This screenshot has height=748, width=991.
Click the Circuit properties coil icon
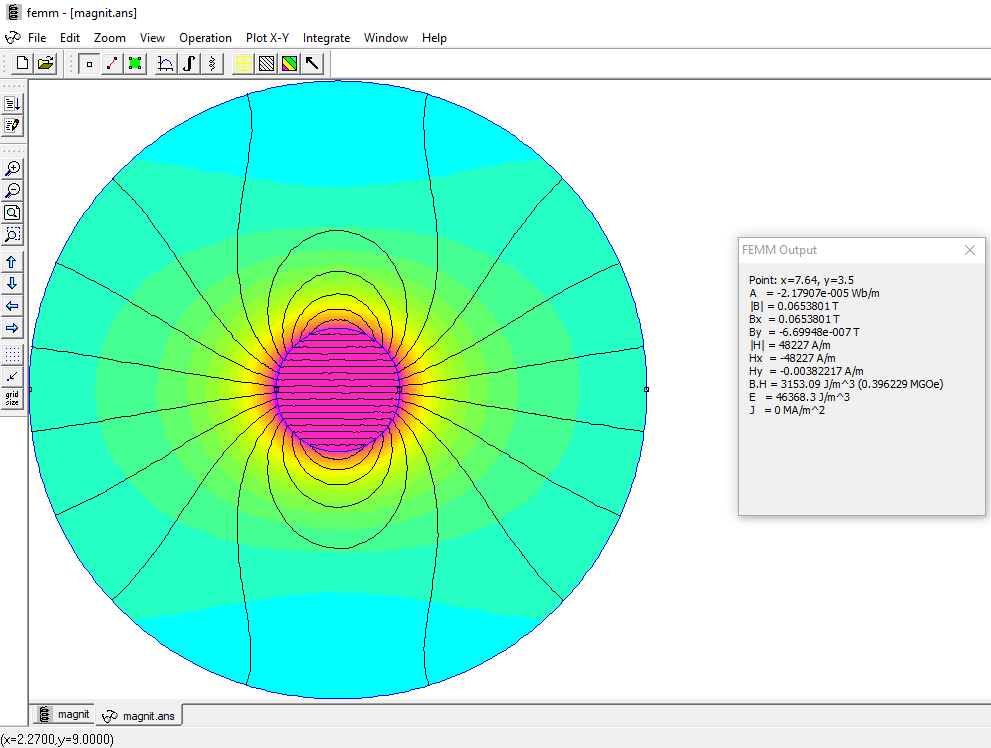coord(211,64)
